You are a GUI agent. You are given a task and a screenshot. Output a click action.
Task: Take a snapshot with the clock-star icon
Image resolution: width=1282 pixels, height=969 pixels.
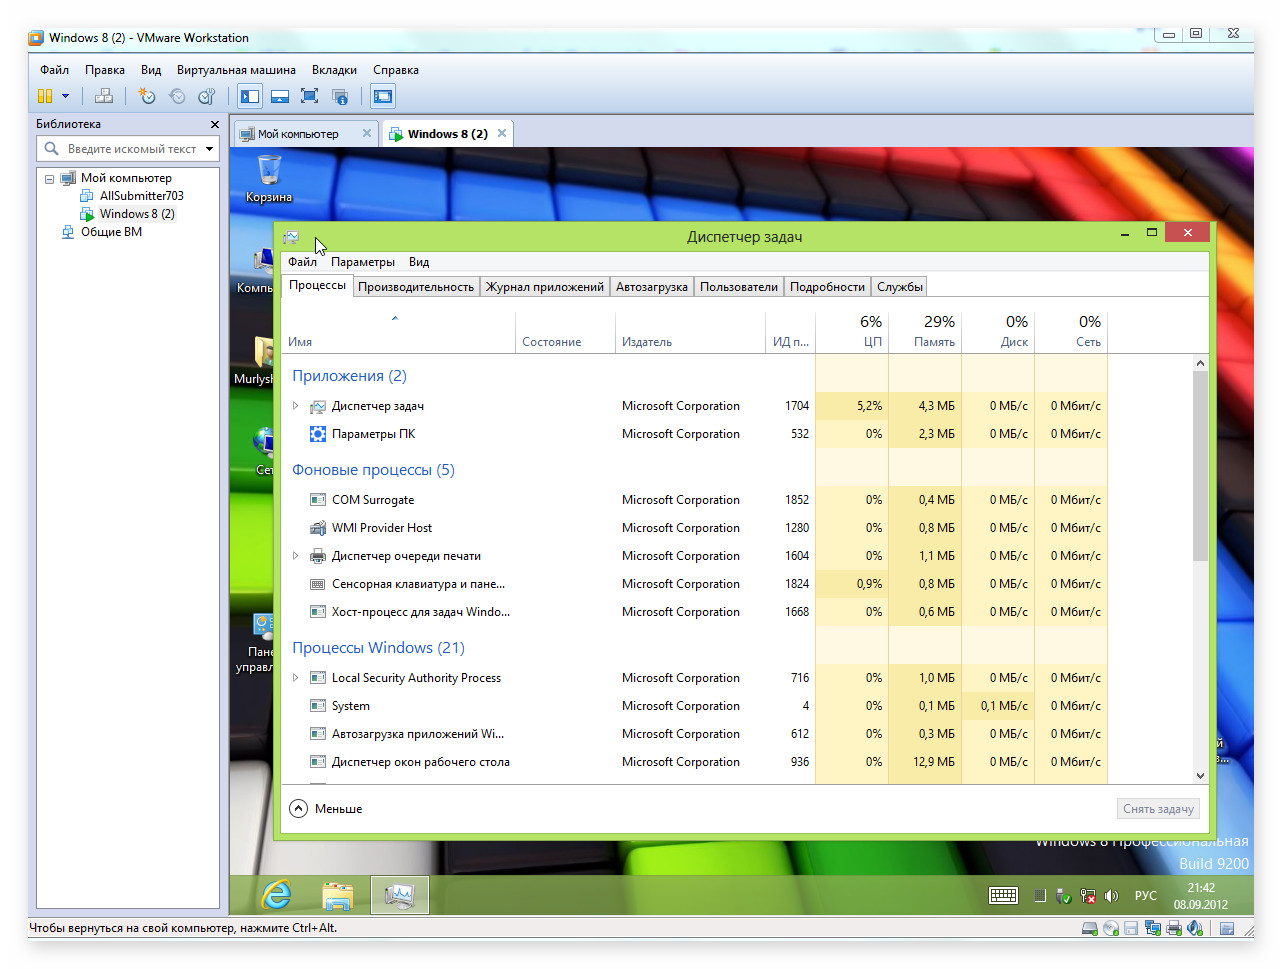(147, 96)
